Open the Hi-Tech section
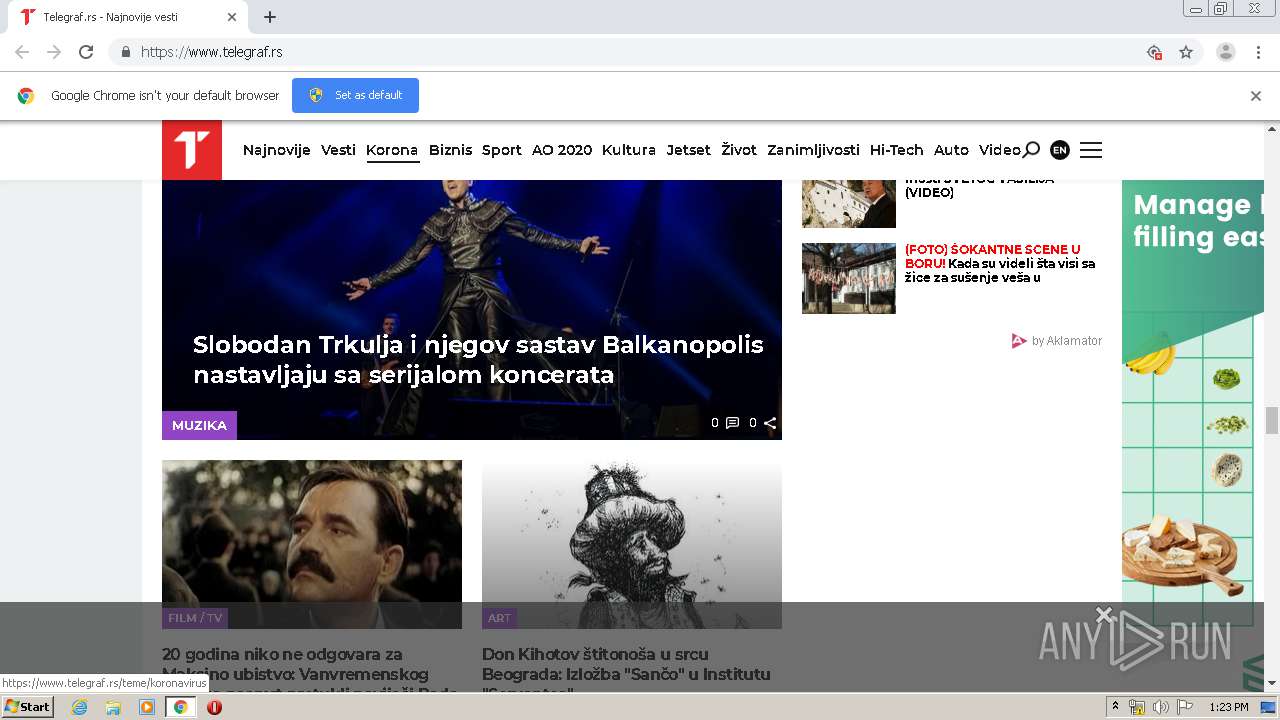The image size is (1280, 720). point(897,150)
